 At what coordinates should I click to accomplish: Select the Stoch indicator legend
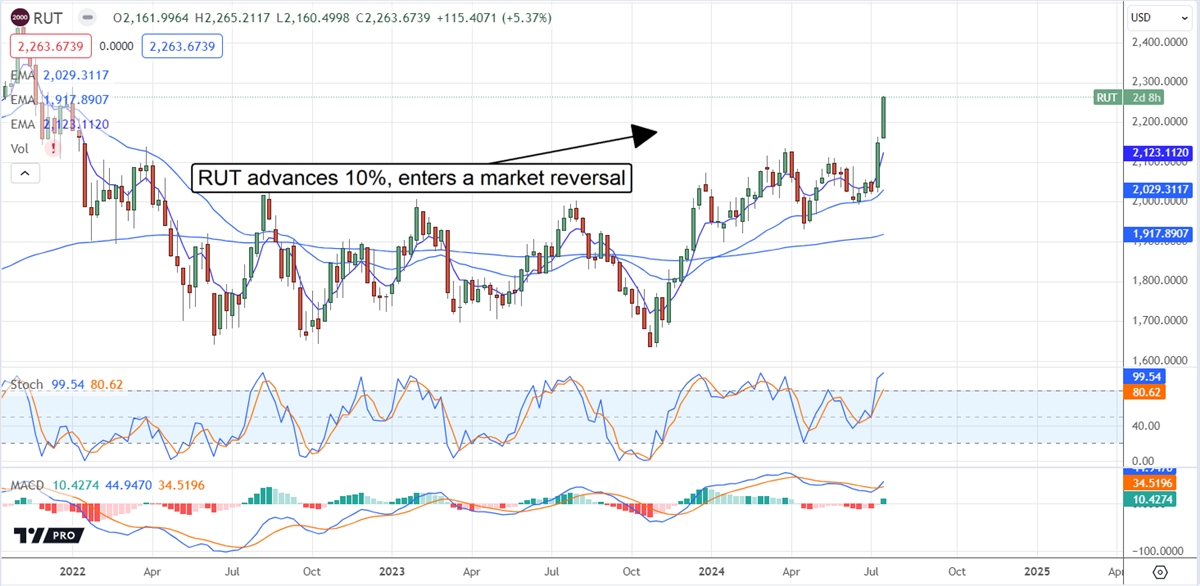click(x=25, y=384)
